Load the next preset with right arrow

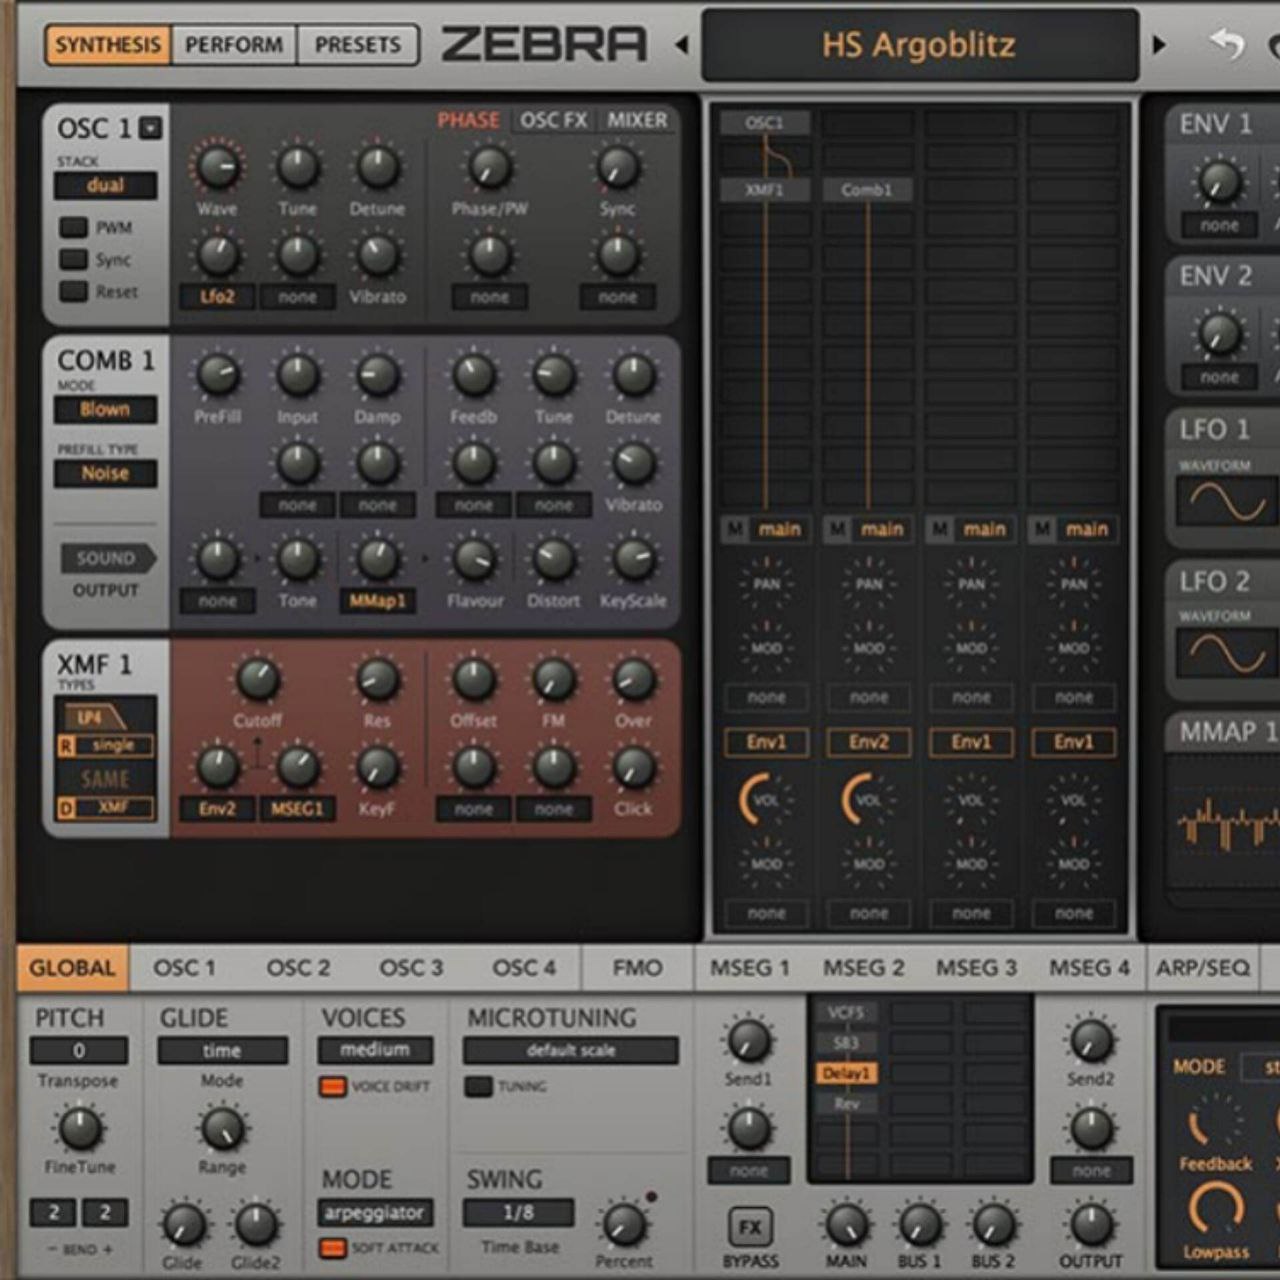(1159, 45)
